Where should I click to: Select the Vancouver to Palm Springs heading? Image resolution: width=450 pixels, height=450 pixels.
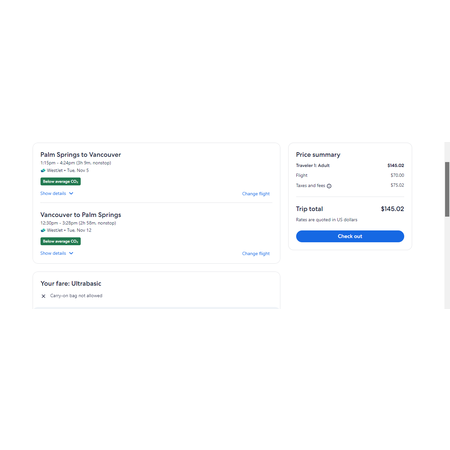point(81,215)
